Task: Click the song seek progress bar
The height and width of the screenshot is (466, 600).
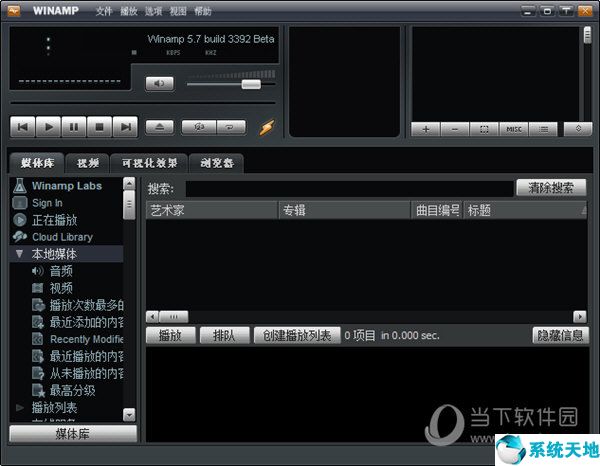Action: pos(143,103)
